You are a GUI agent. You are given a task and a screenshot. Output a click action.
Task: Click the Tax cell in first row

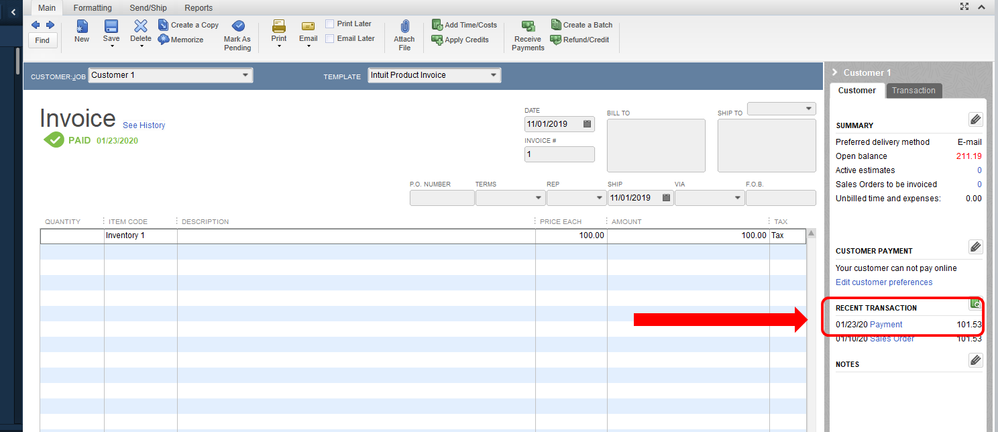point(787,235)
